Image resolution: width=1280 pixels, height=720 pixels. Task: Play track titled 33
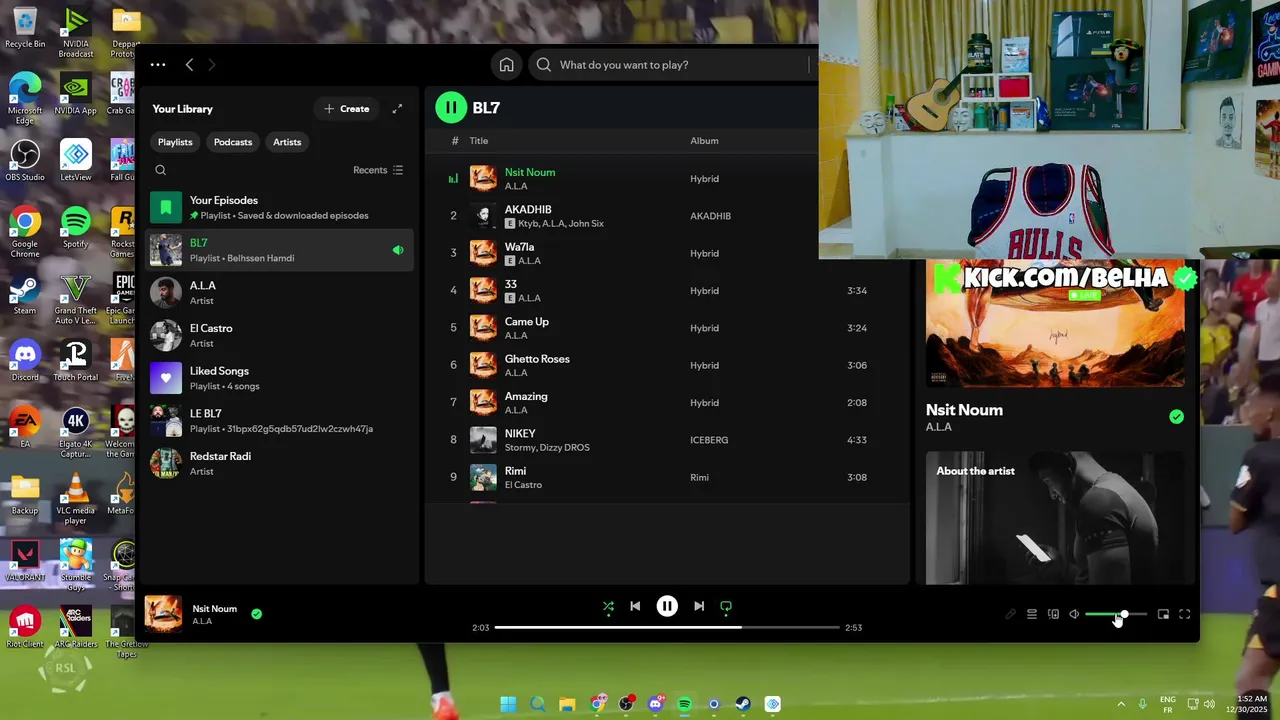click(x=511, y=284)
